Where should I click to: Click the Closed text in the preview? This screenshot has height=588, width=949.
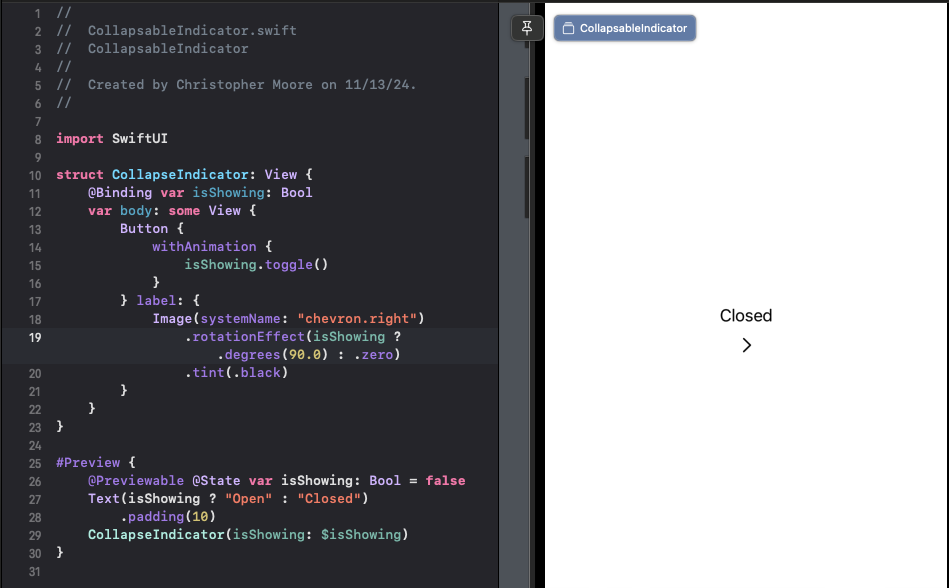point(745,315)
